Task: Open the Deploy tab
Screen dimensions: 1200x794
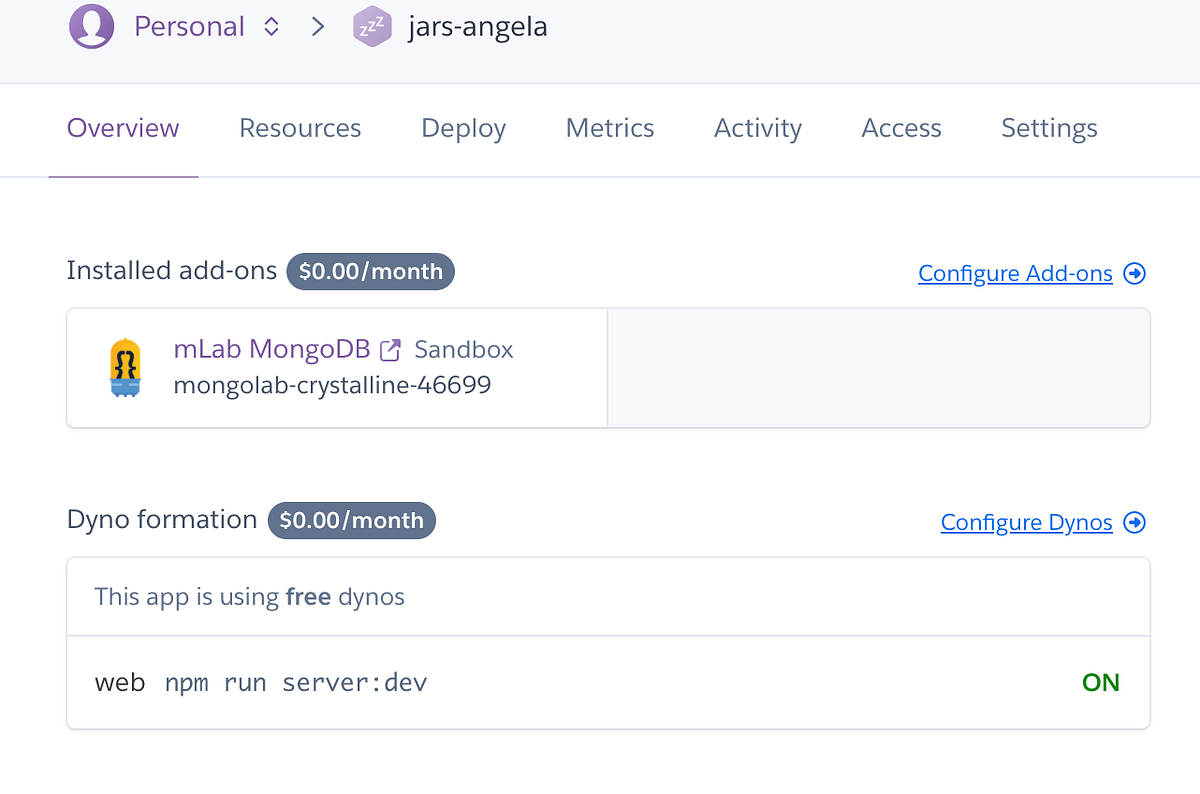Action: click(x=463, y=128)
